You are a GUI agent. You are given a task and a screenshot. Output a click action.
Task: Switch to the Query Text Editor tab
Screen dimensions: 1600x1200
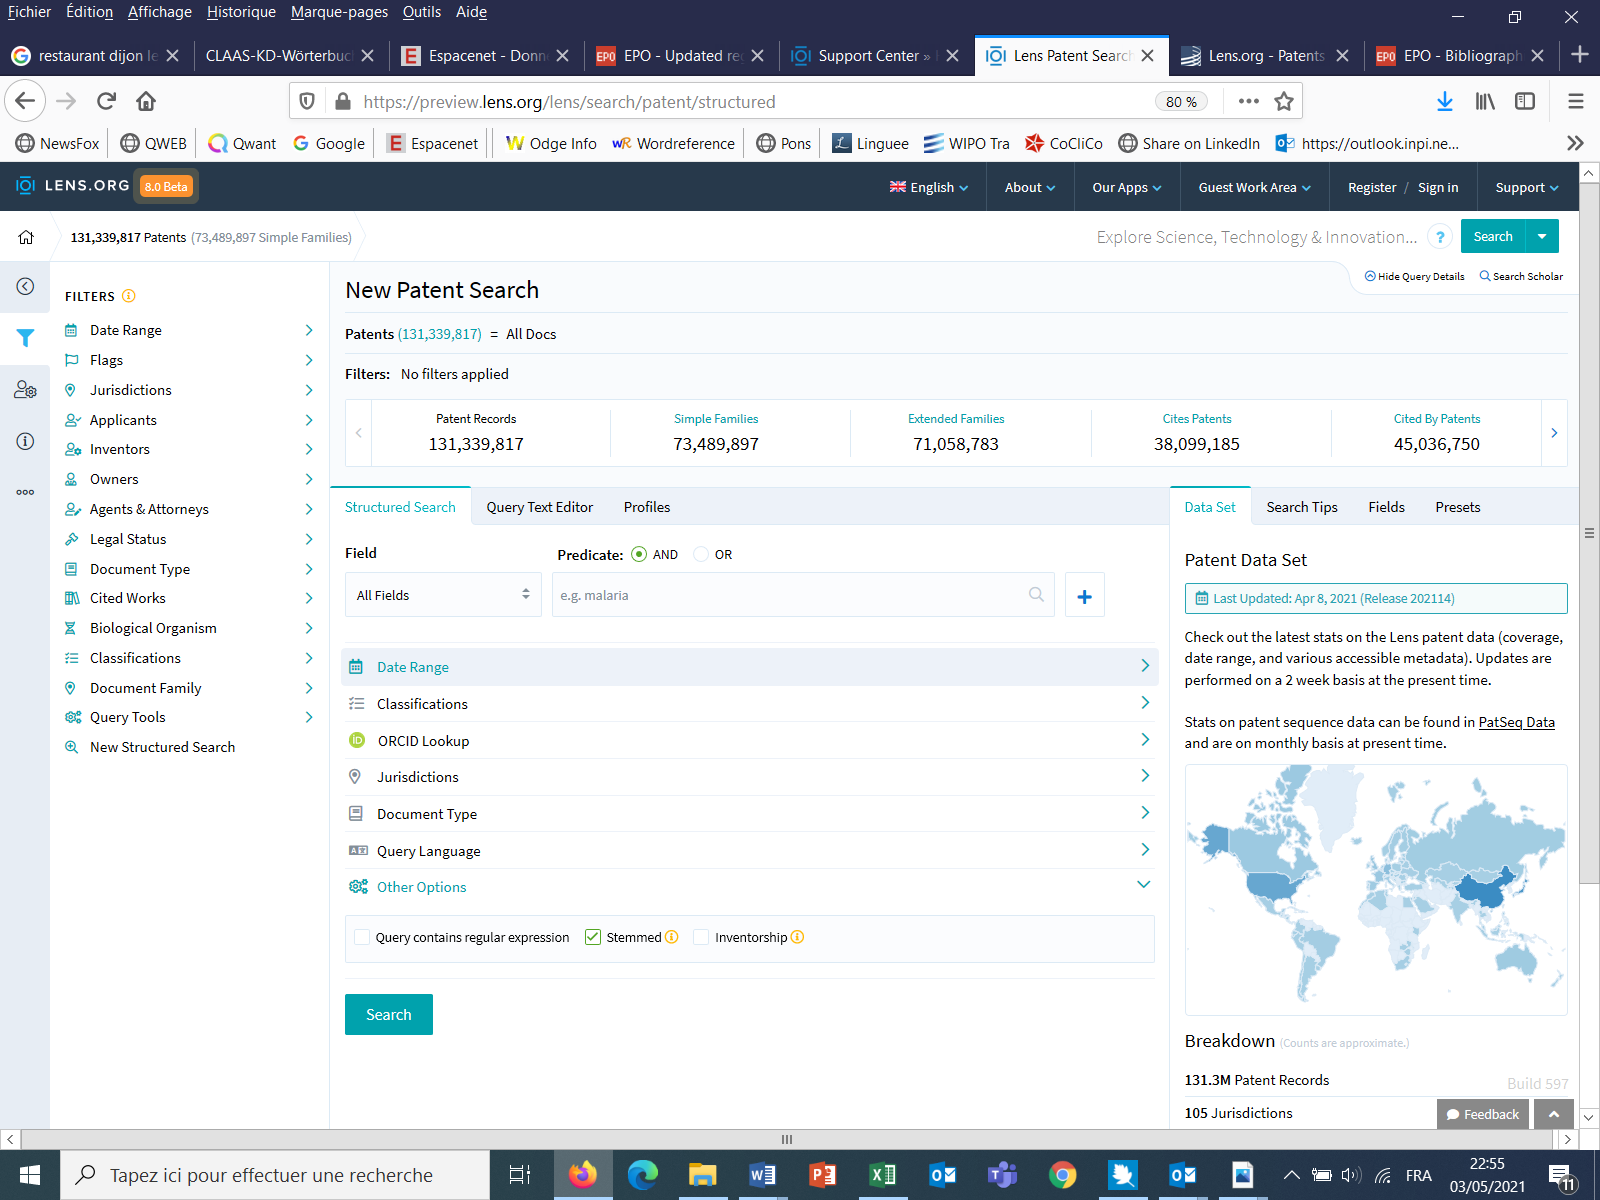click(539, 507)
